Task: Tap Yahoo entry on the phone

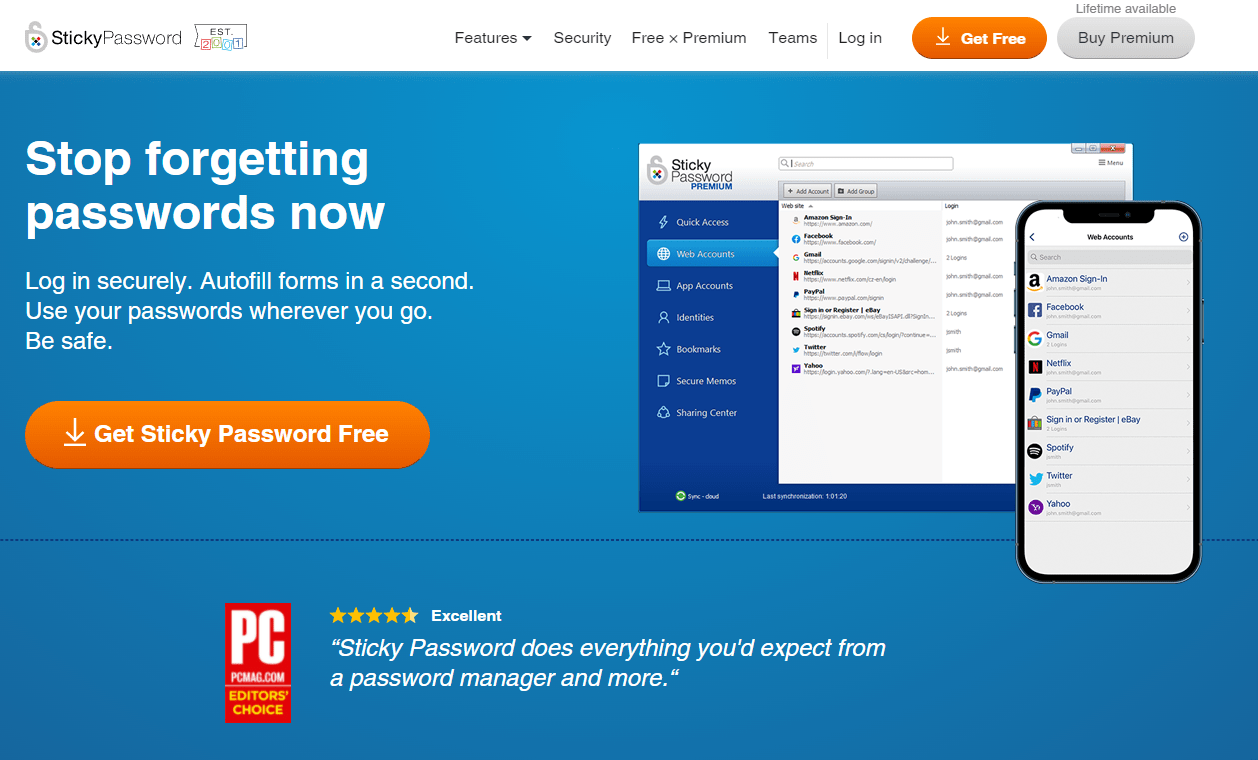Action: [x=1109, y=507]
